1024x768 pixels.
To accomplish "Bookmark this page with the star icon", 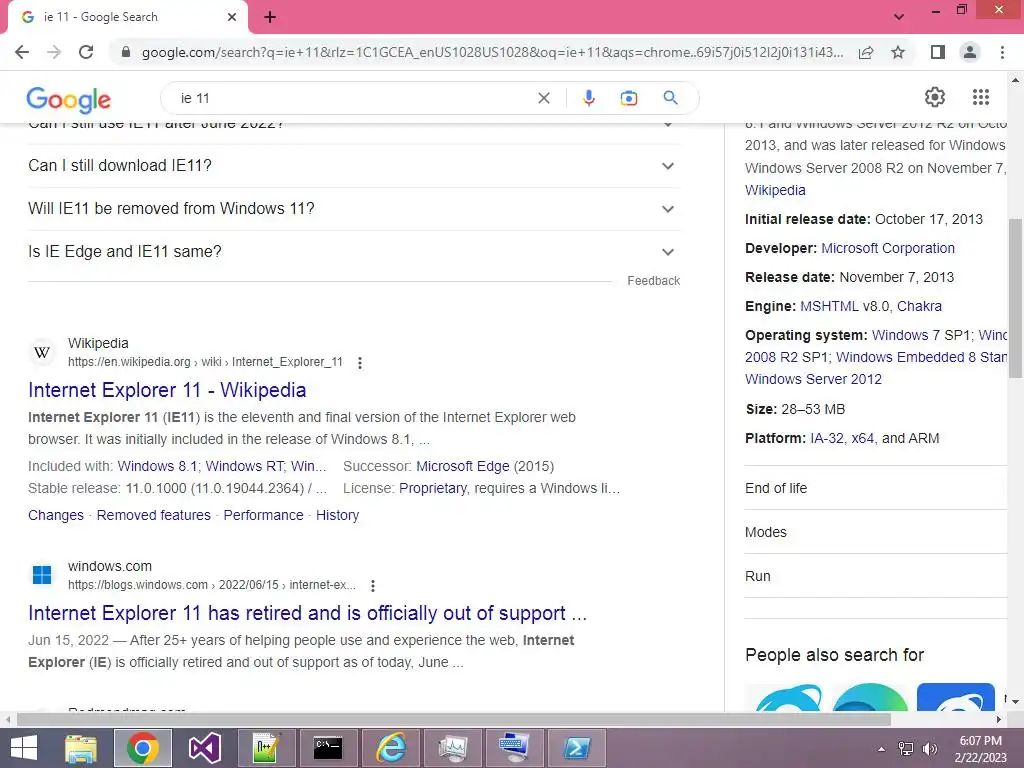I will tap(898, 52).
